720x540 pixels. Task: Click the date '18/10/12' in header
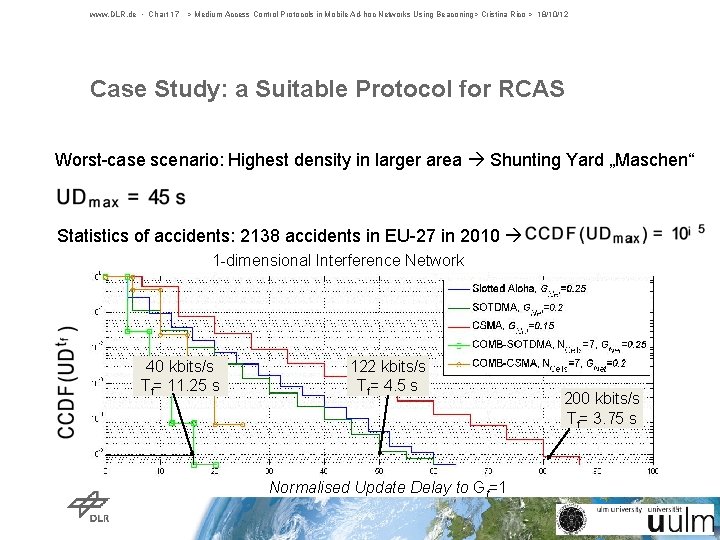[553, 14]
